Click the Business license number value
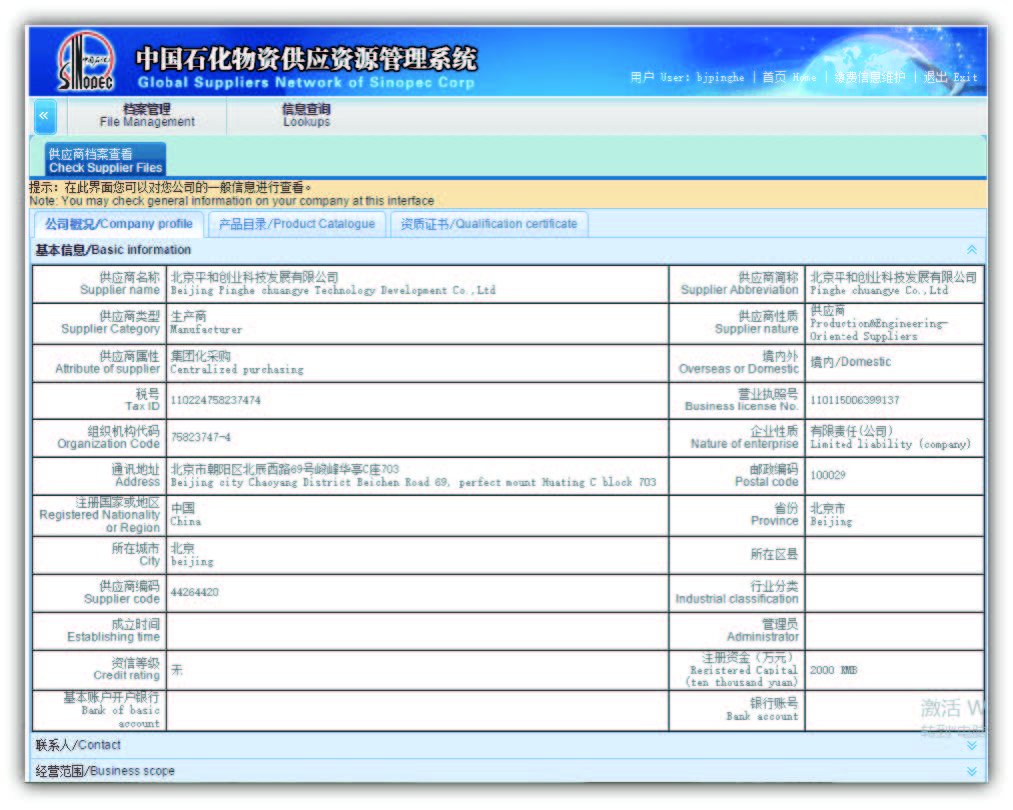The width and height of the screenshot is (1013, 810). (854, 400)
